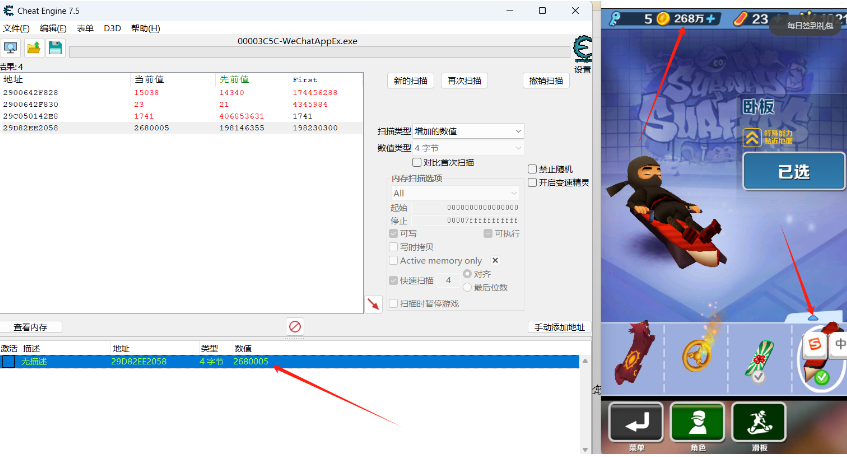This screenshot has width=847, height=457.
Task: Toggle the copy-on-write checkbox
Action: tap(393, 247)
